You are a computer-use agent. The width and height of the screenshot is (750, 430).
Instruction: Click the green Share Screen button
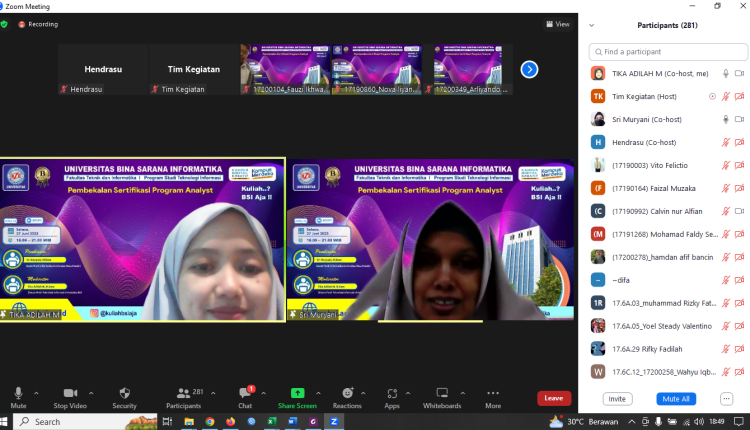point(297,398)
